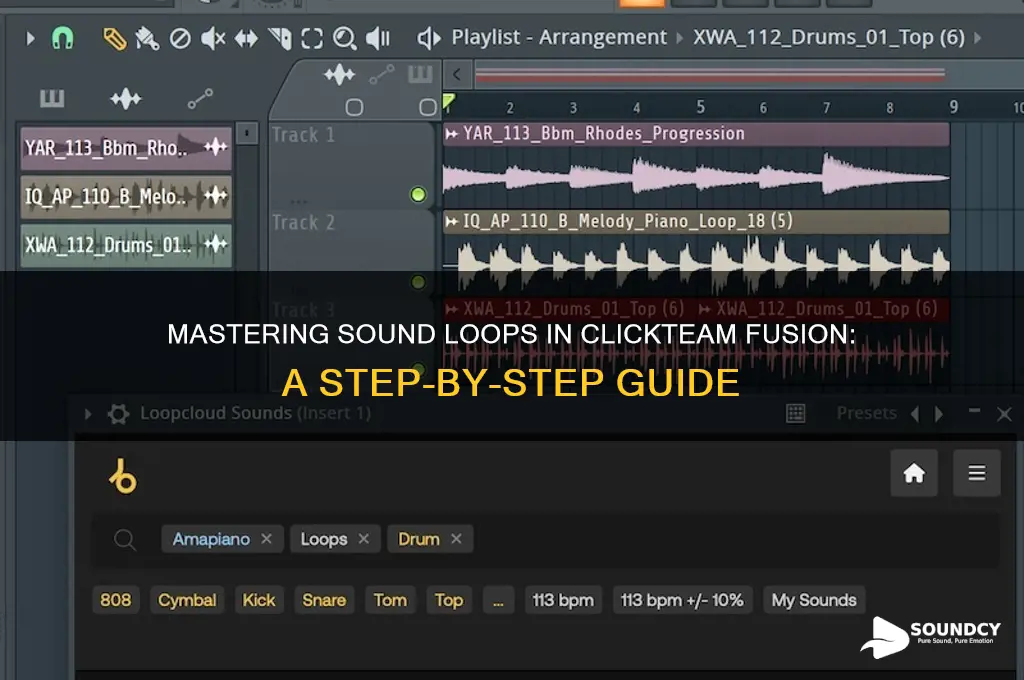The image size is (1024, 680).
Task: Filter by the Snare tag
Action: 324,600
